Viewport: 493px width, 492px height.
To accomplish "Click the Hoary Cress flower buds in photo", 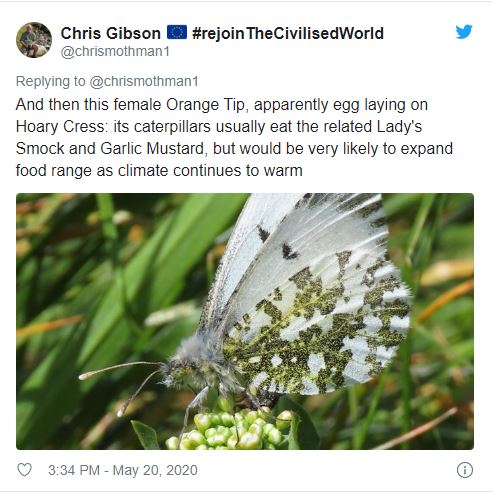I will (230, 430).
